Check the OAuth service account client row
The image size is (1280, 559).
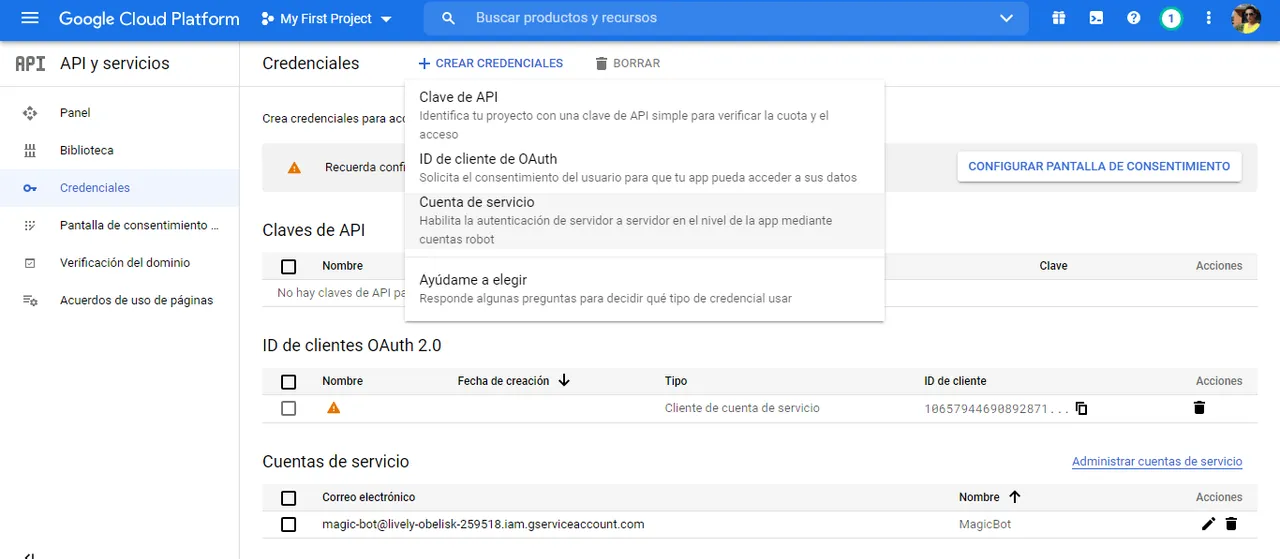click(x=289, y=408)
